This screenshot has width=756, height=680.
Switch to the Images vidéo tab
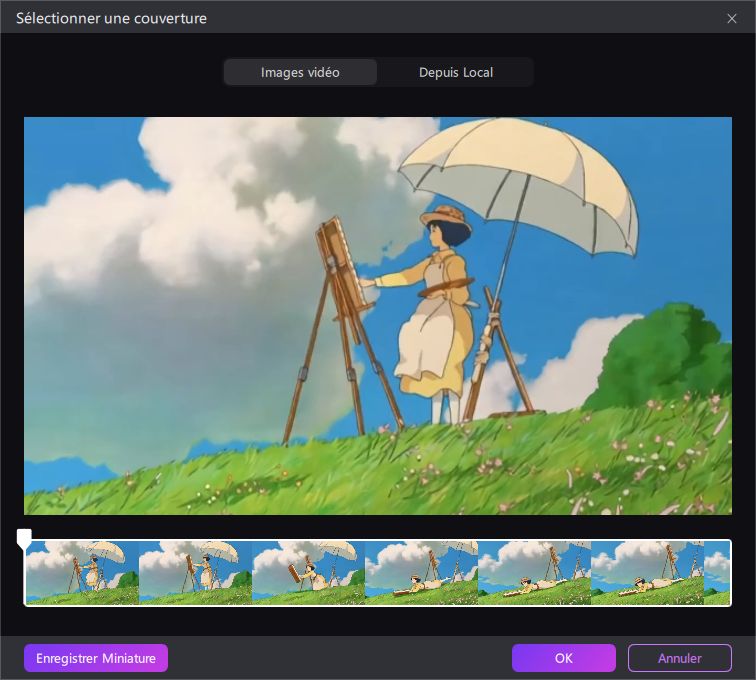[300, 72]
